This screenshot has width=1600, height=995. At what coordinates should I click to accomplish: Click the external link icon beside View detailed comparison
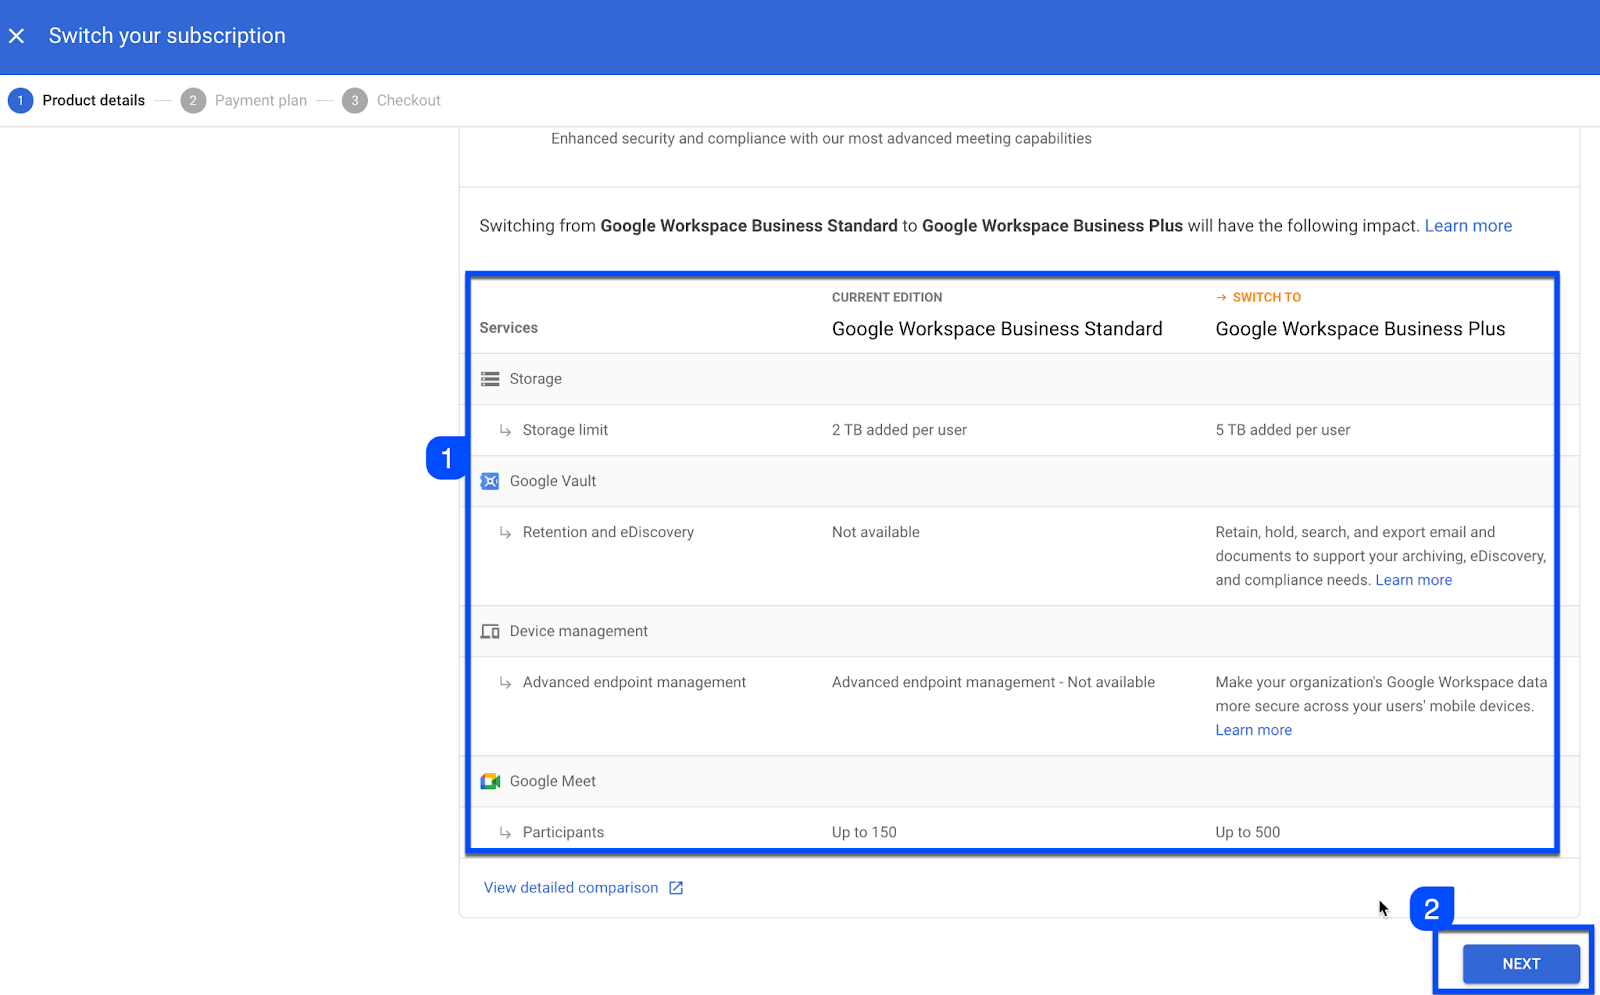676,888
